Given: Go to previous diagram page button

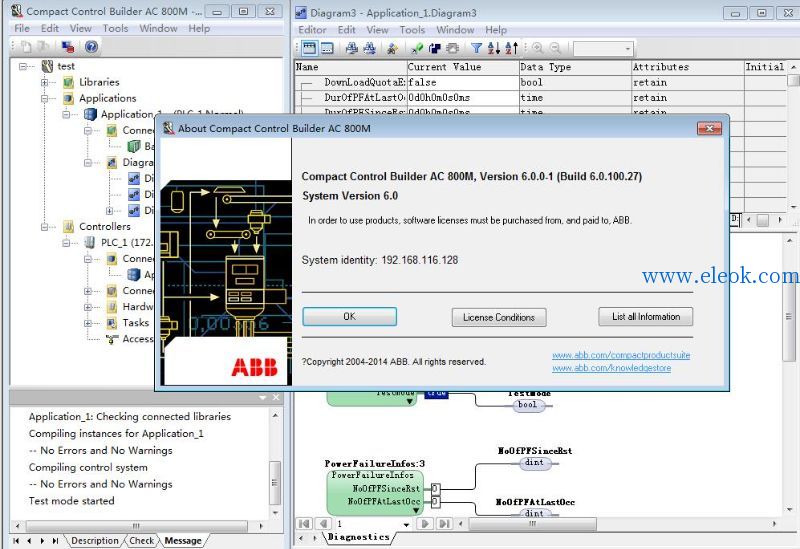Looking at the screenshot, I should pos(323,524).
